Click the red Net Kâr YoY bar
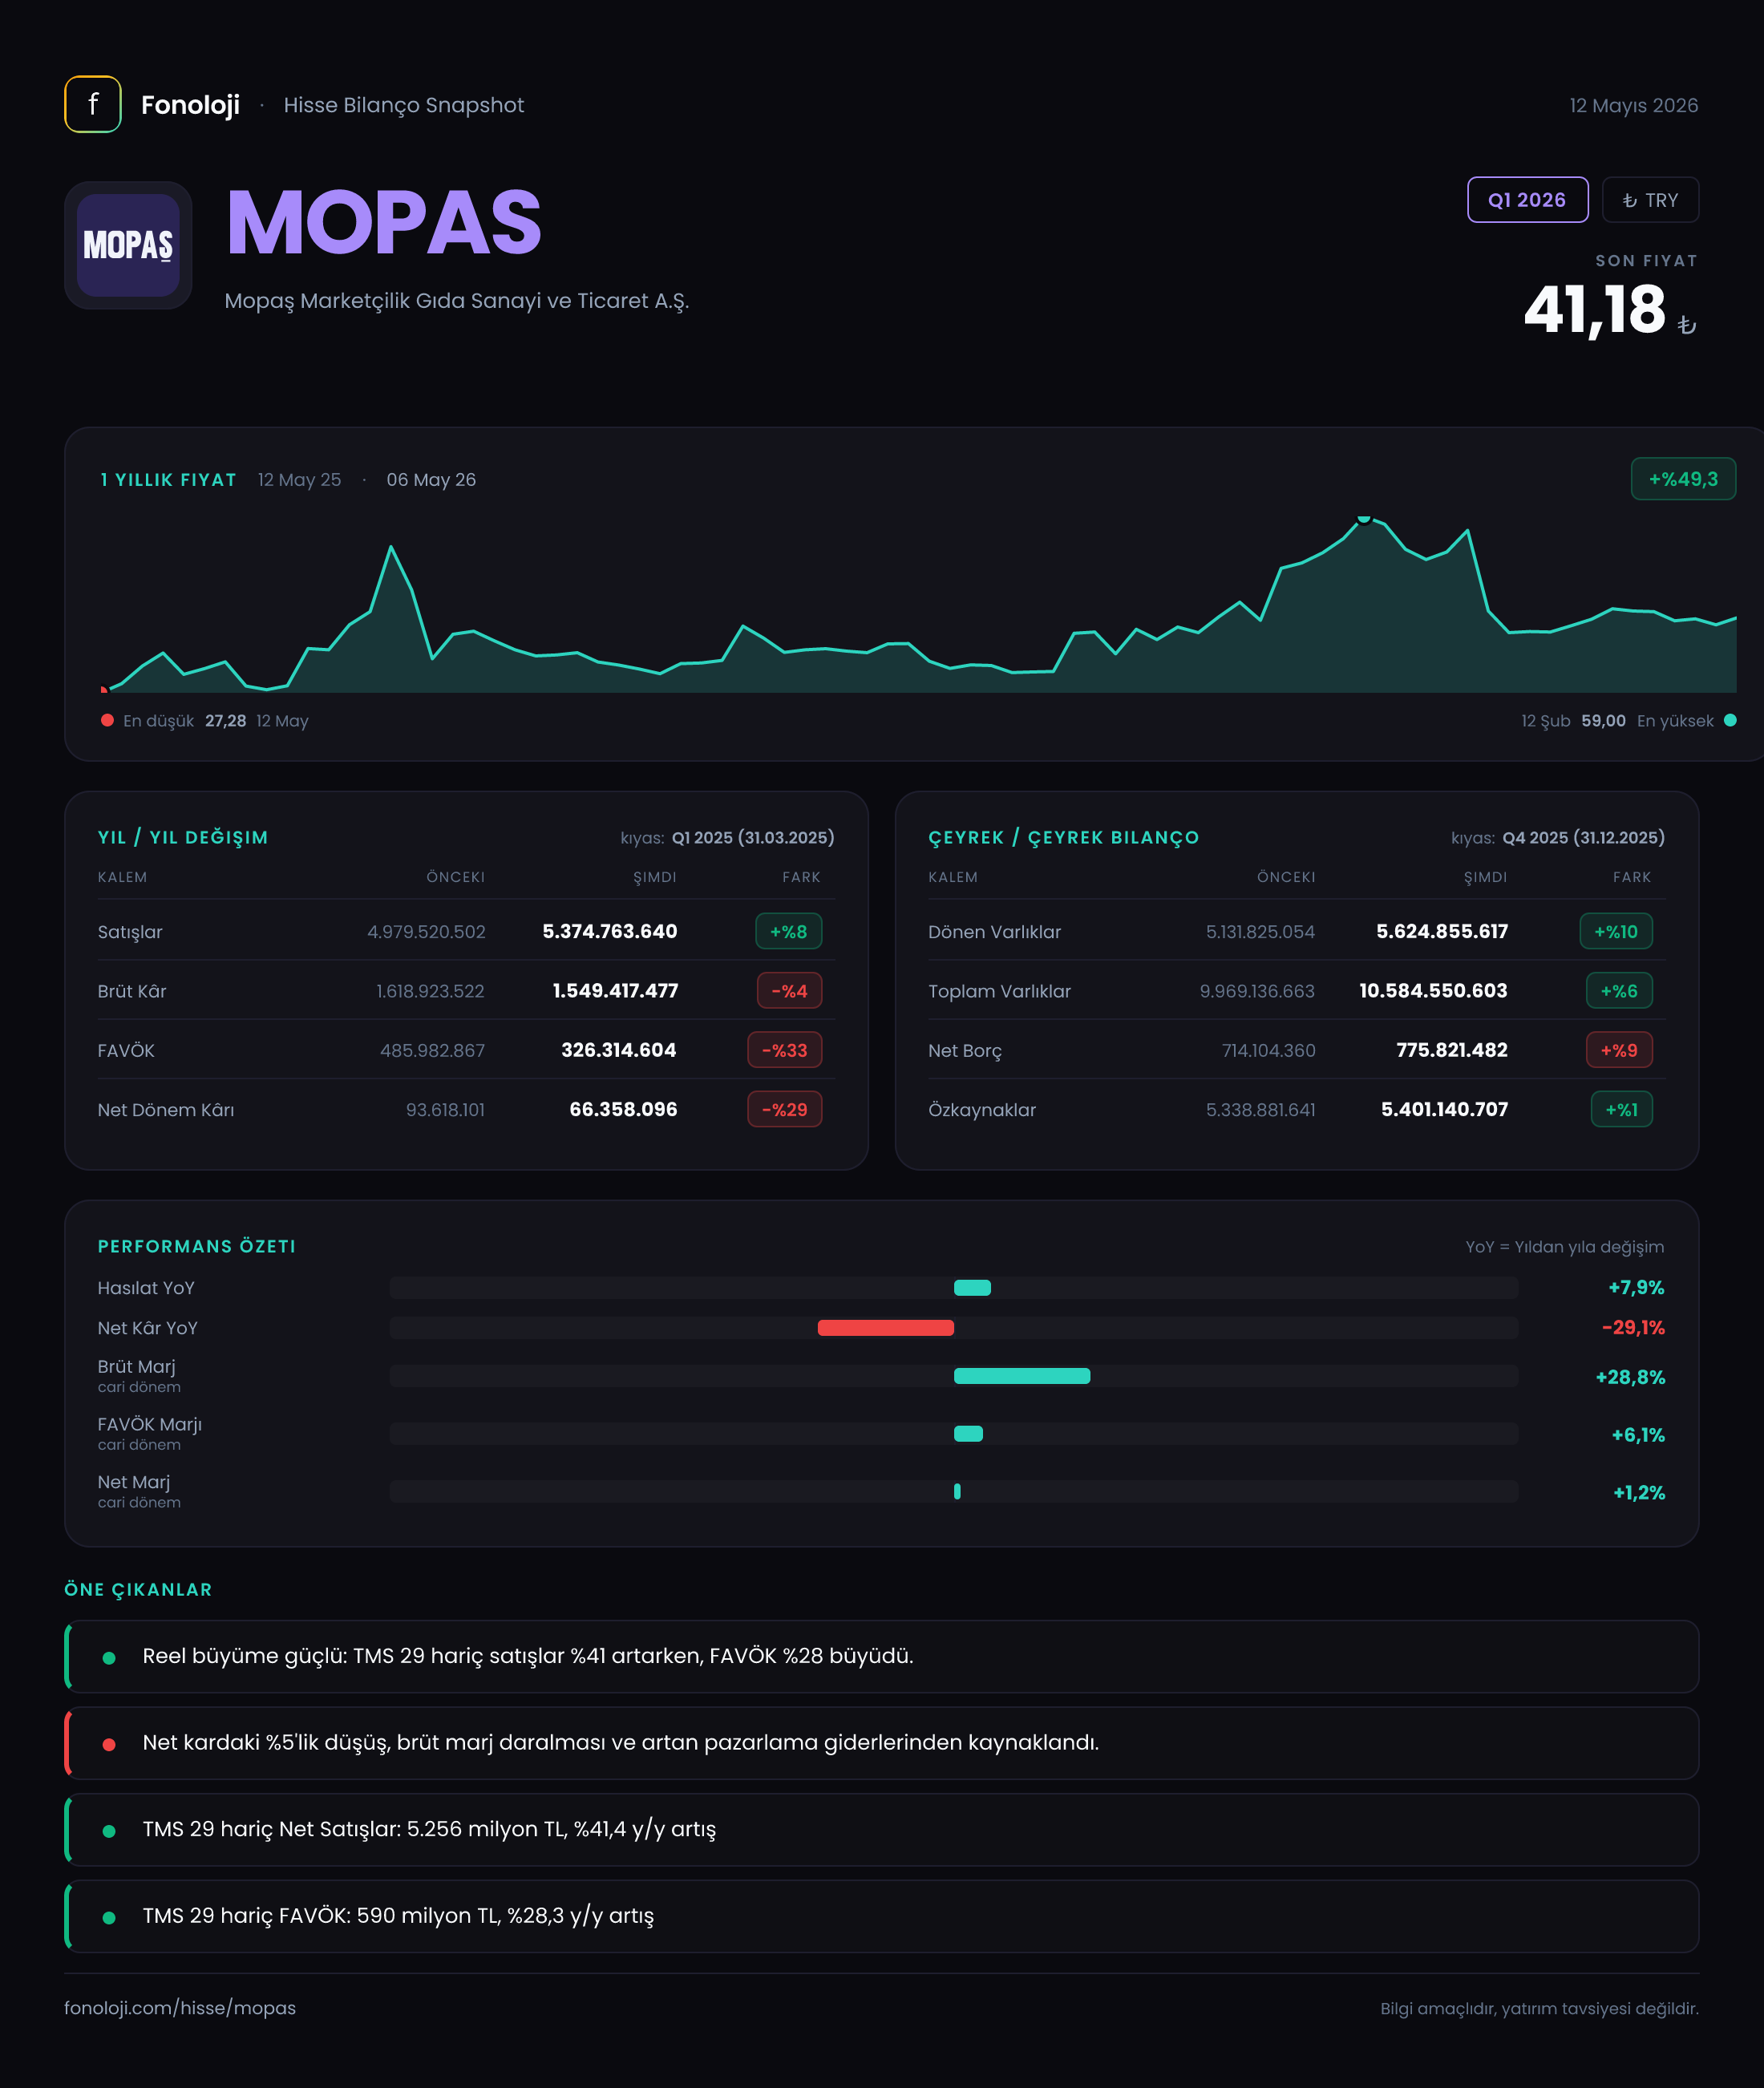This screenshot has height=2088, width=1764. pos(885,1328)
